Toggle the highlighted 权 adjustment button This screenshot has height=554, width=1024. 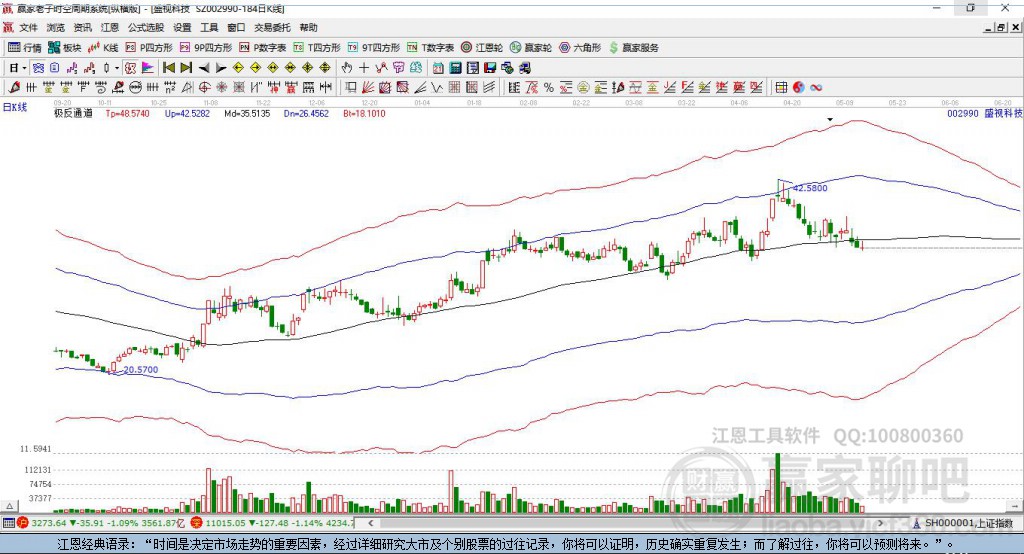(x=130, y=68)
